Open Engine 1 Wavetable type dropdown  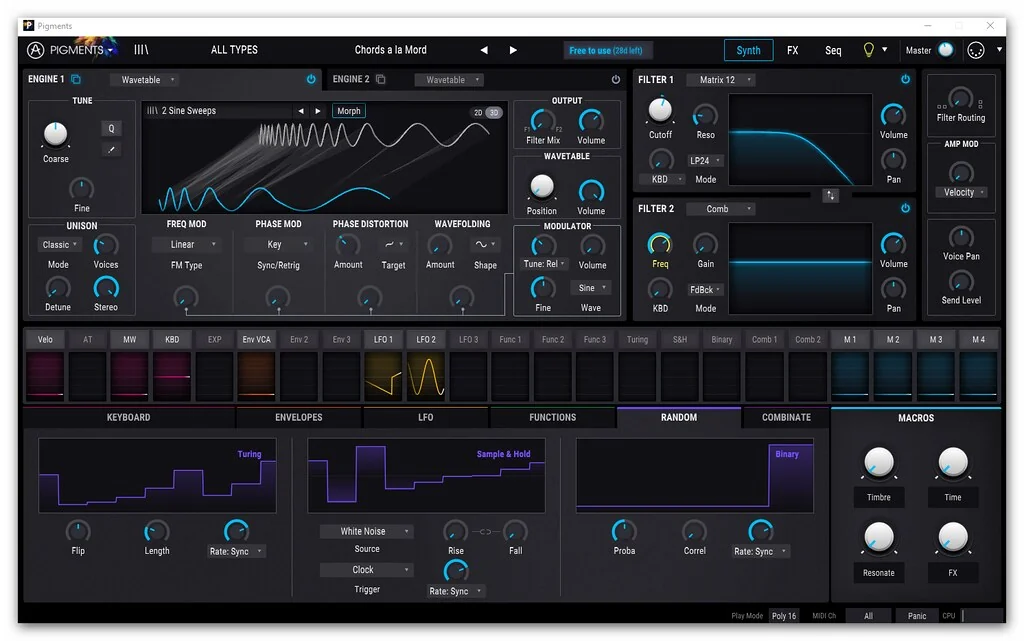coord(144,80)
